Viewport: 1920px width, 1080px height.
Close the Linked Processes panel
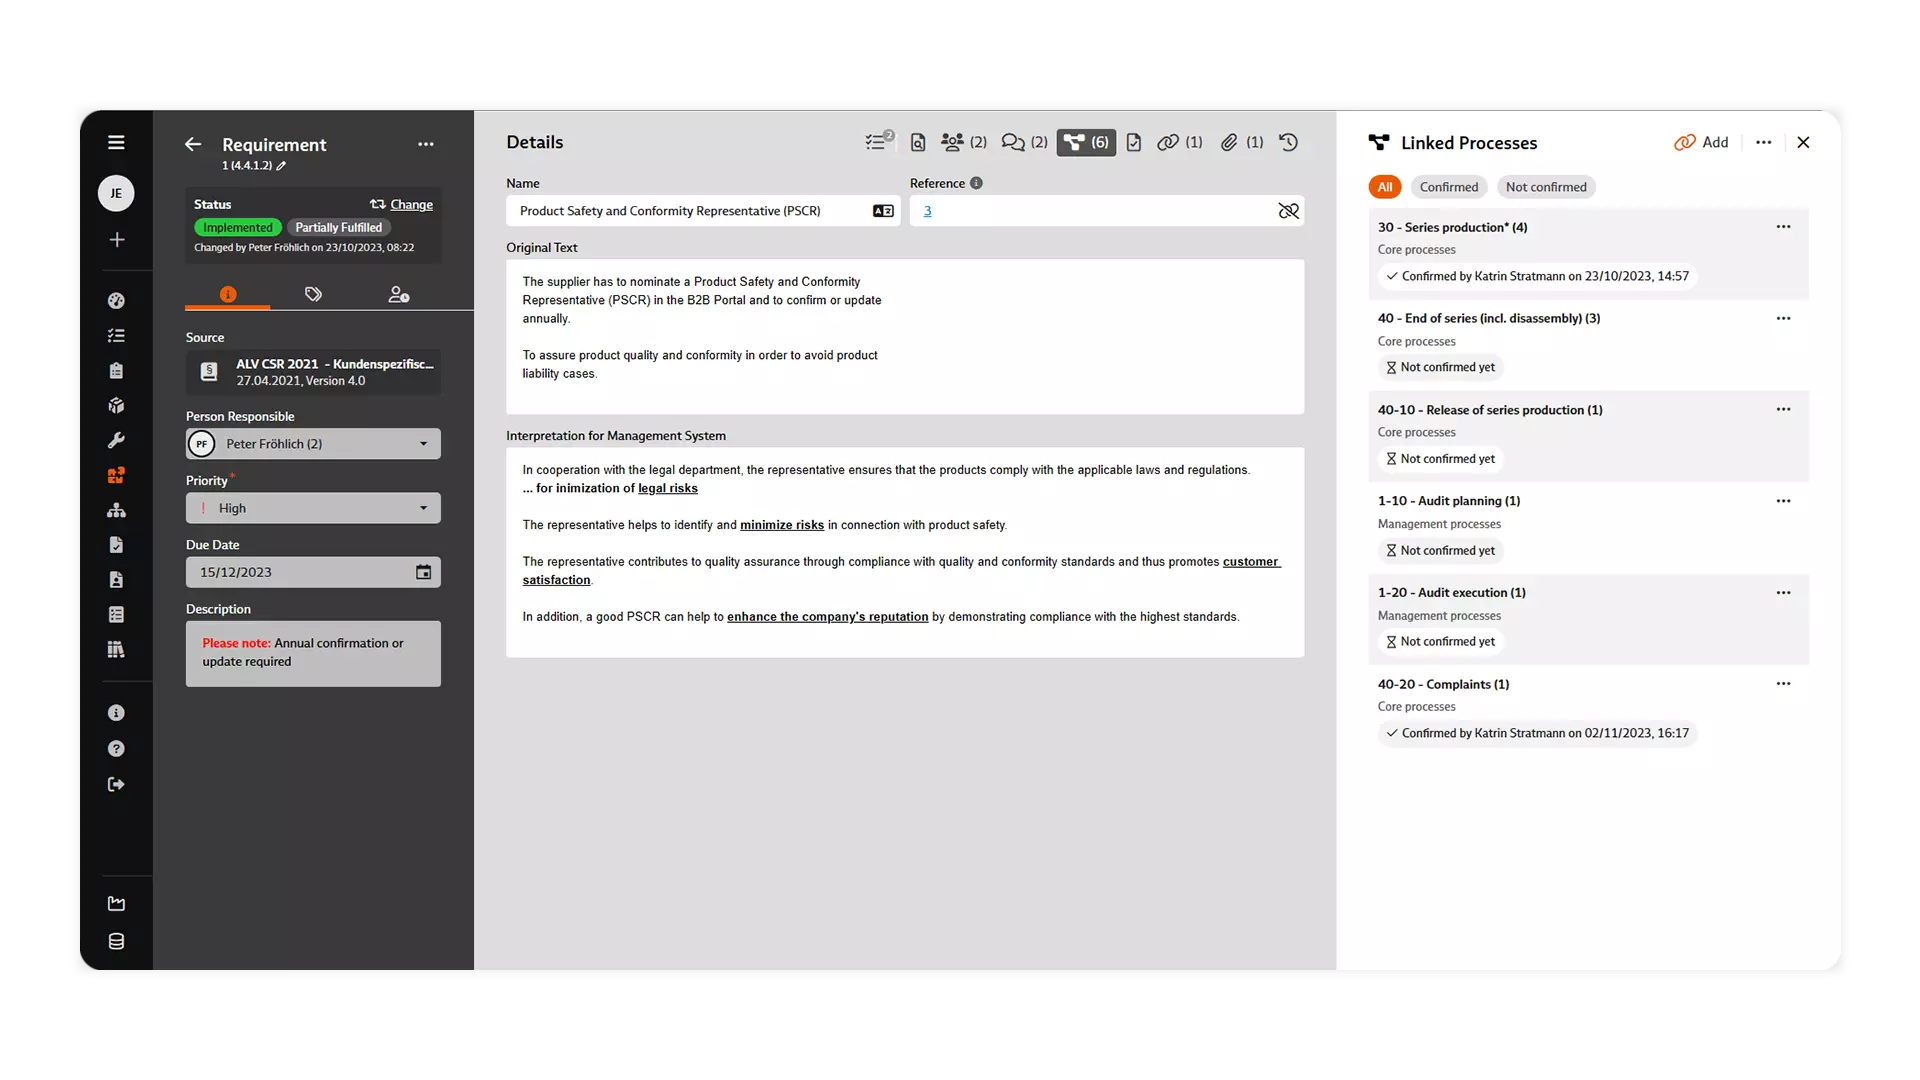coord(1803,142)
